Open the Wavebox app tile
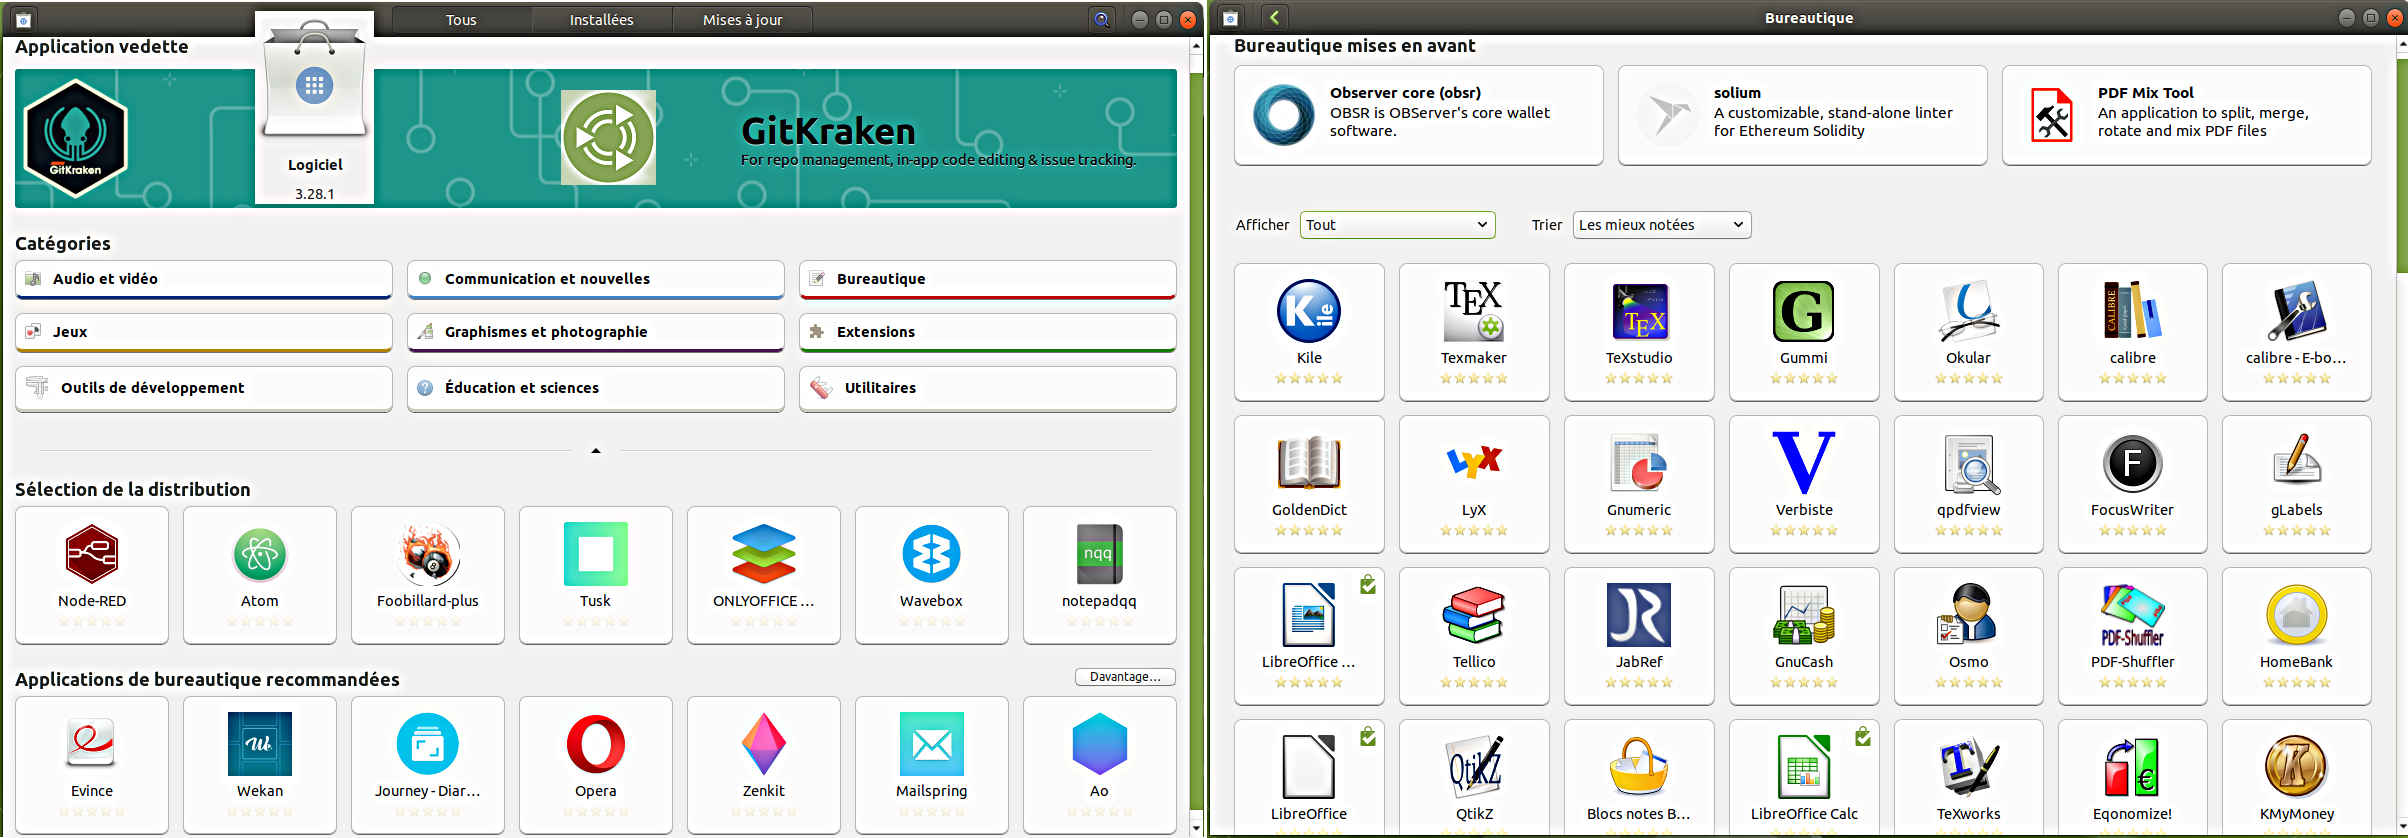 [932, 575]
